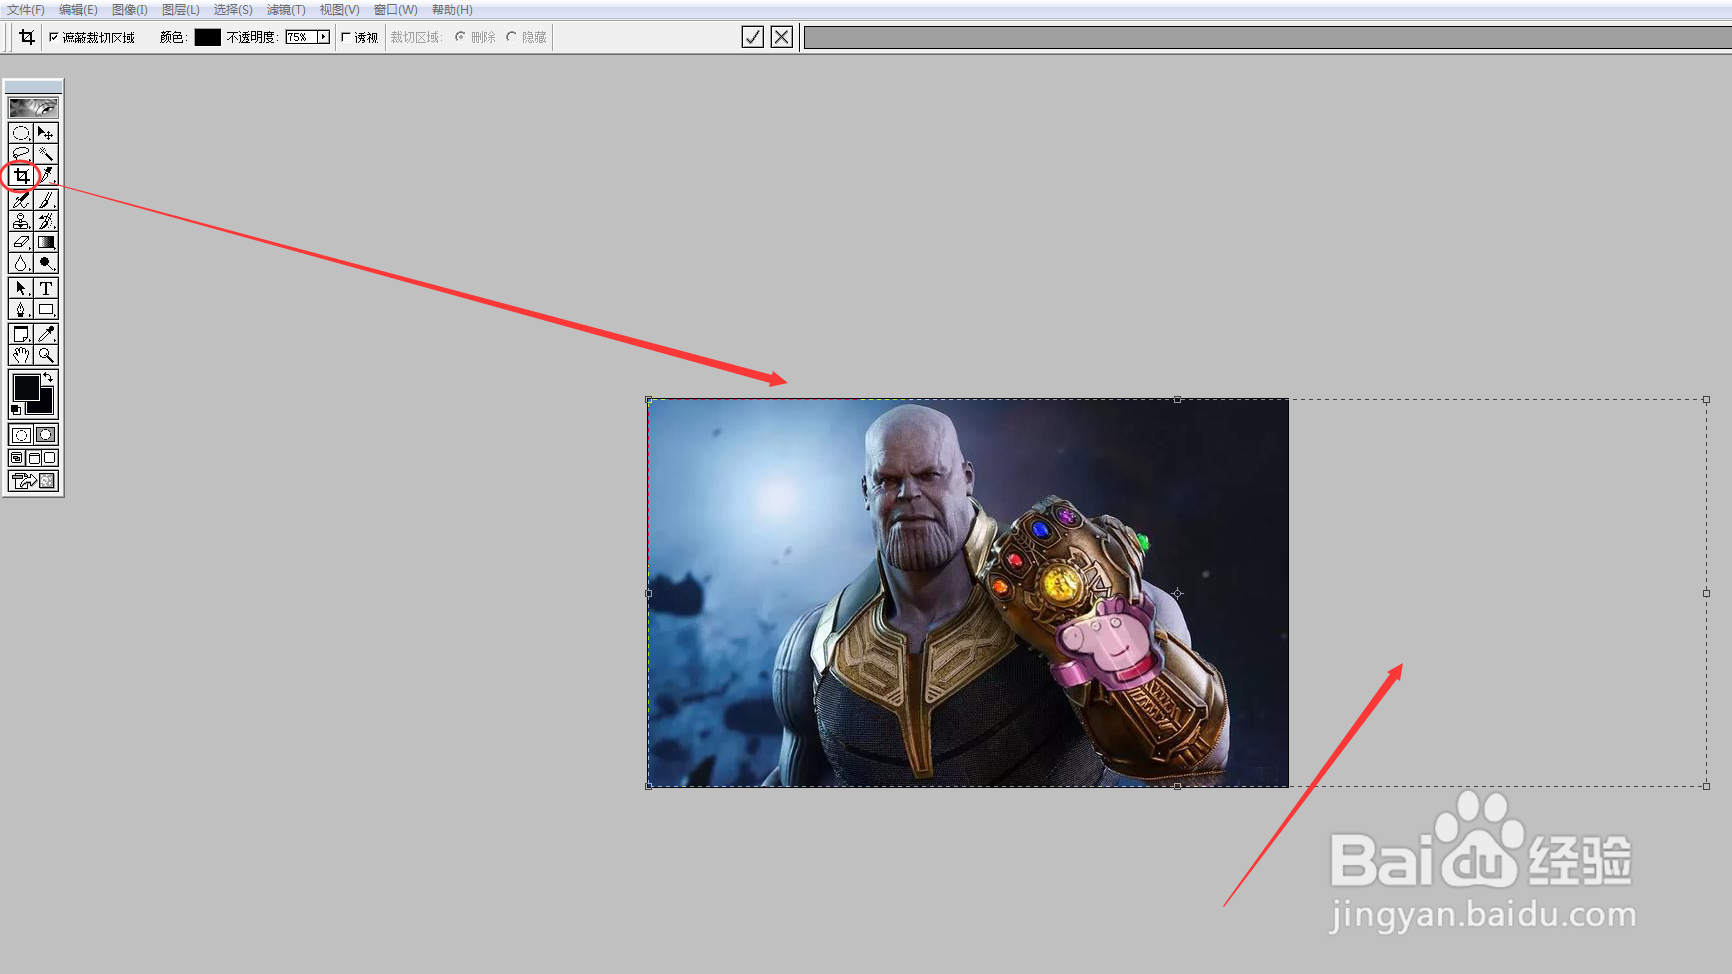Select the Eraser tool

[x=20, y=242]
